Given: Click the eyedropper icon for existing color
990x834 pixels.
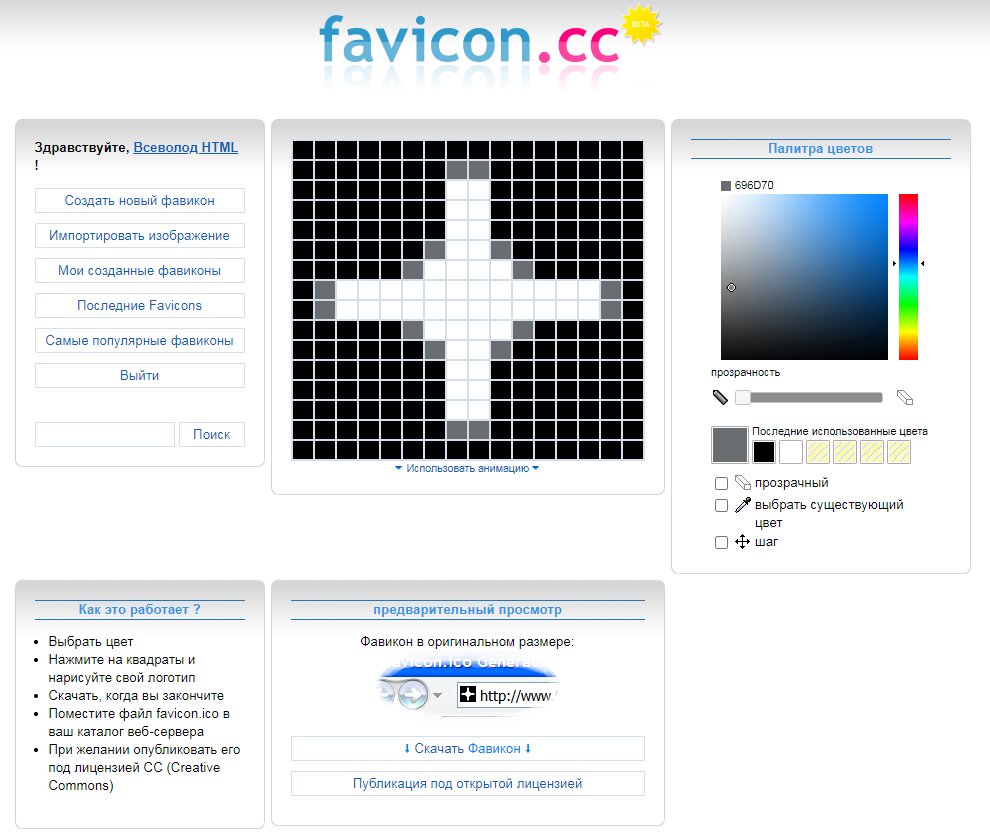Looking at the screenshot, I should click(x=742, y=504).
